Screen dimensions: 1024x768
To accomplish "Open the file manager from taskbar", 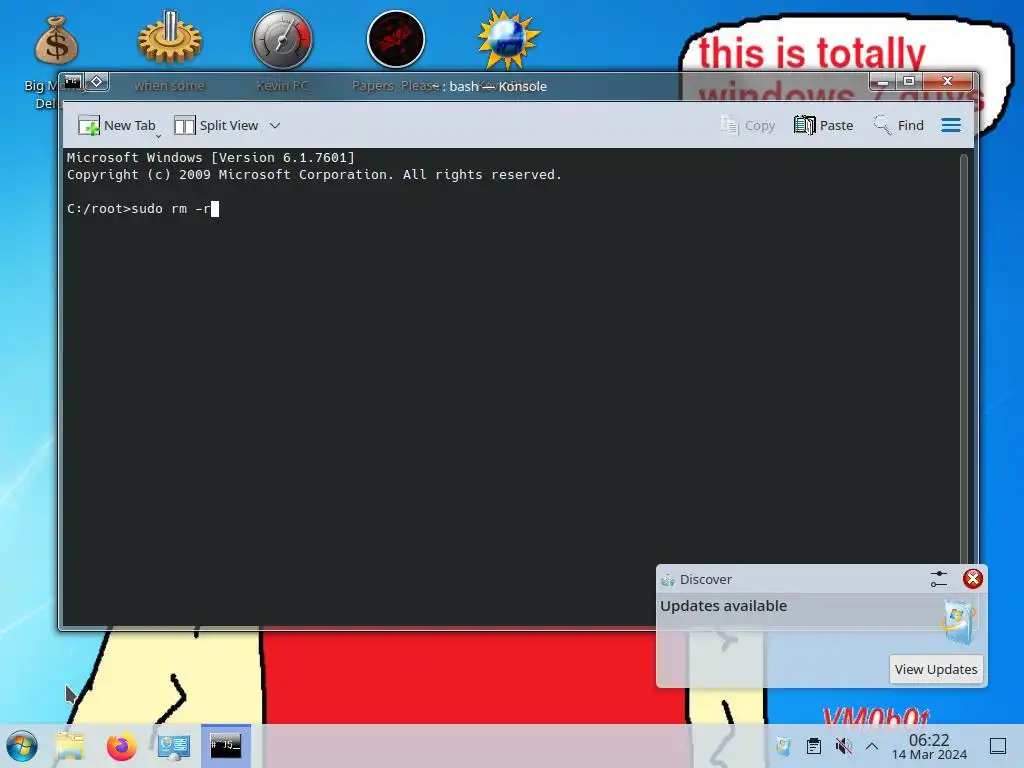I will tap(70, 746).
